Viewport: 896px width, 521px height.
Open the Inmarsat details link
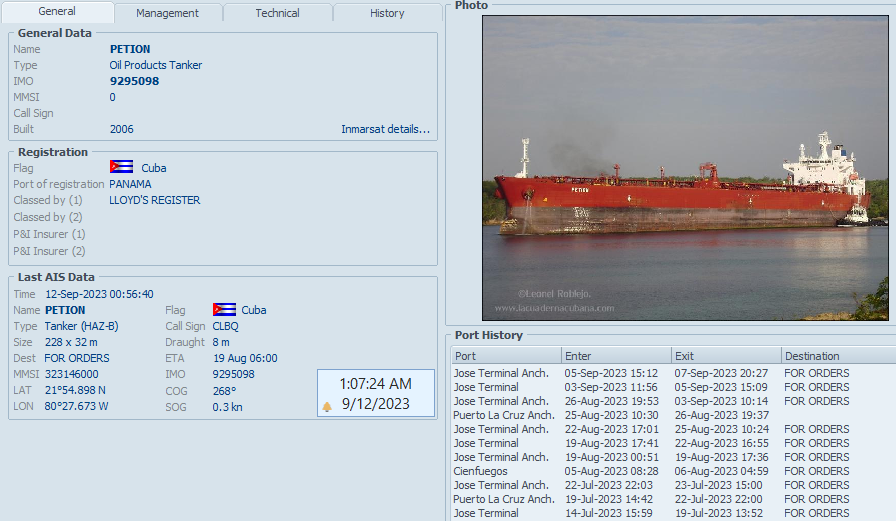coord(385,129)
